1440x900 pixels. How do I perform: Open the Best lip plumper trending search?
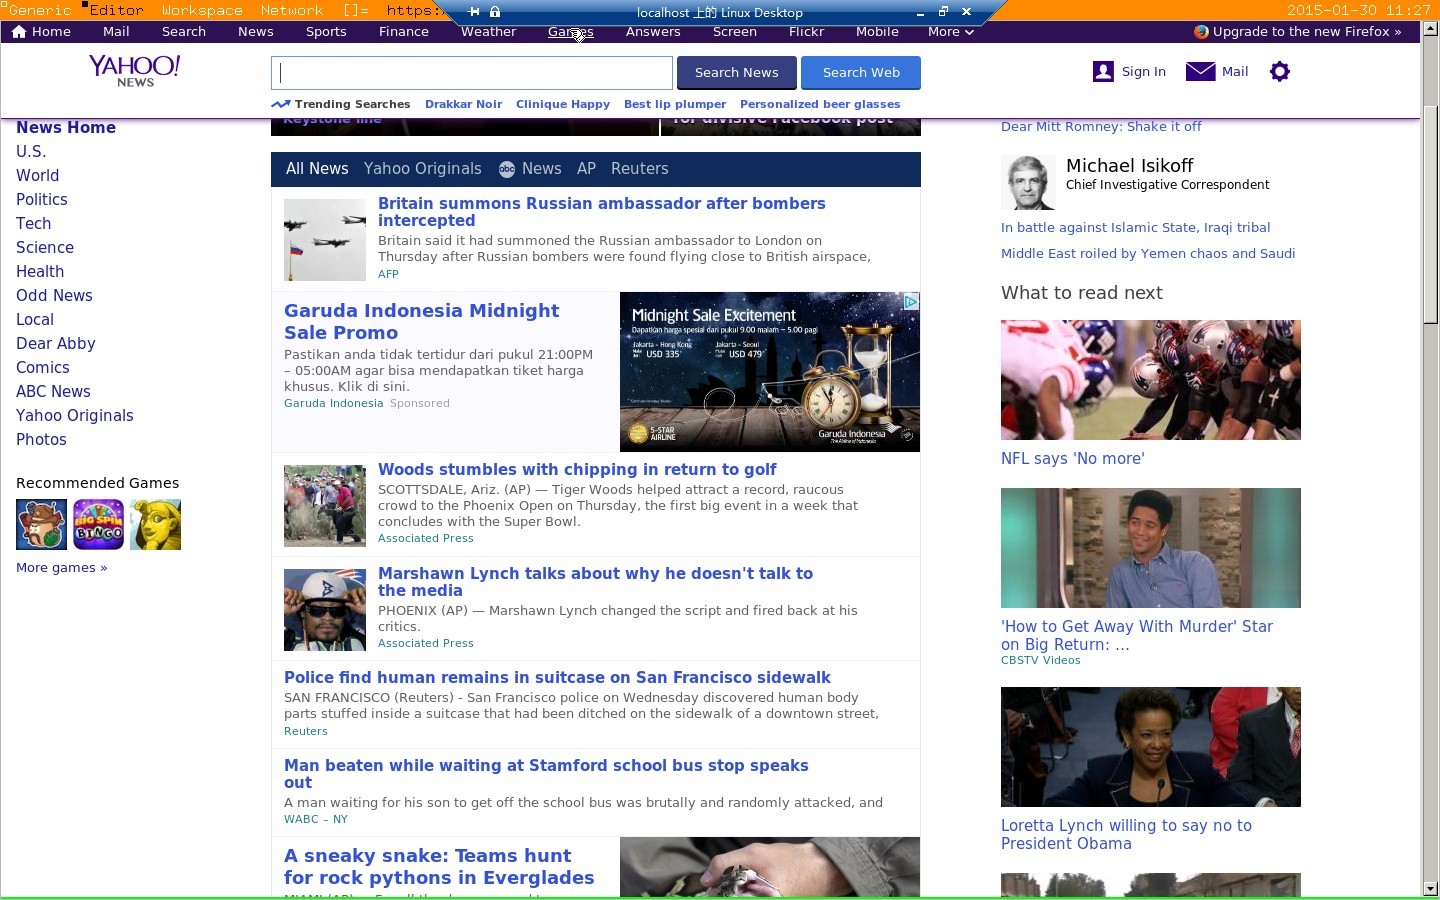pyautogui.click(x=675, y=104)
